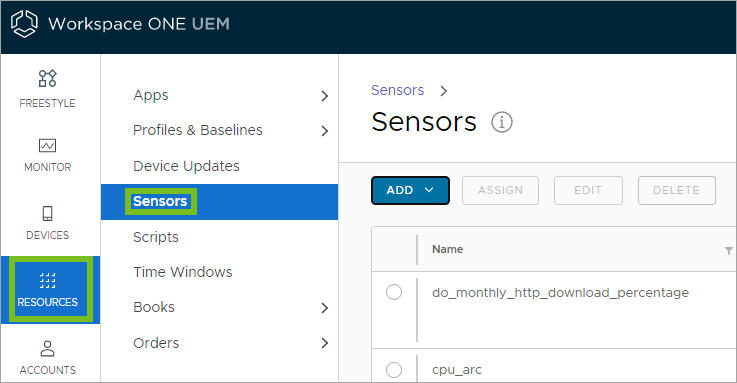Screen dimensions: 737x383
Task: Select the Sensors menu item
Action: (x=219, y=202)
